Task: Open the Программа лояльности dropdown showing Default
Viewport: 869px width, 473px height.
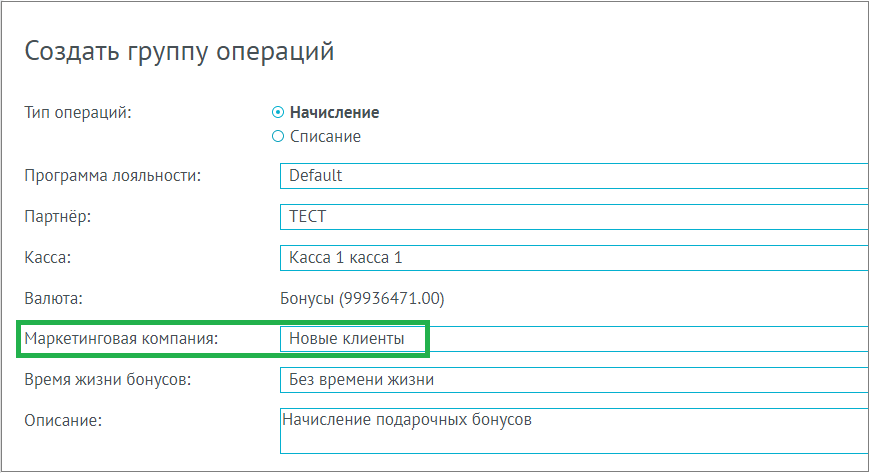Action: pos(574,176)
